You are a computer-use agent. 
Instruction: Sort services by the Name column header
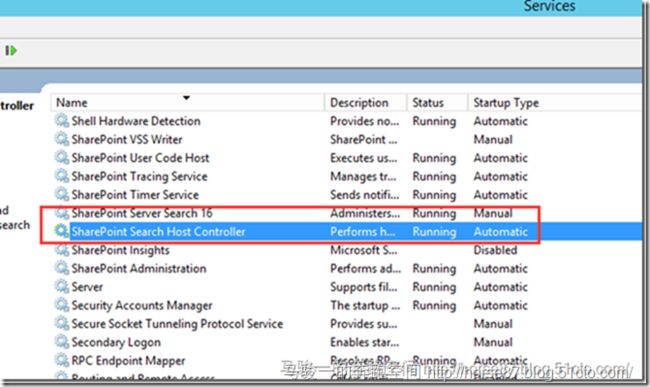(187, 102)
